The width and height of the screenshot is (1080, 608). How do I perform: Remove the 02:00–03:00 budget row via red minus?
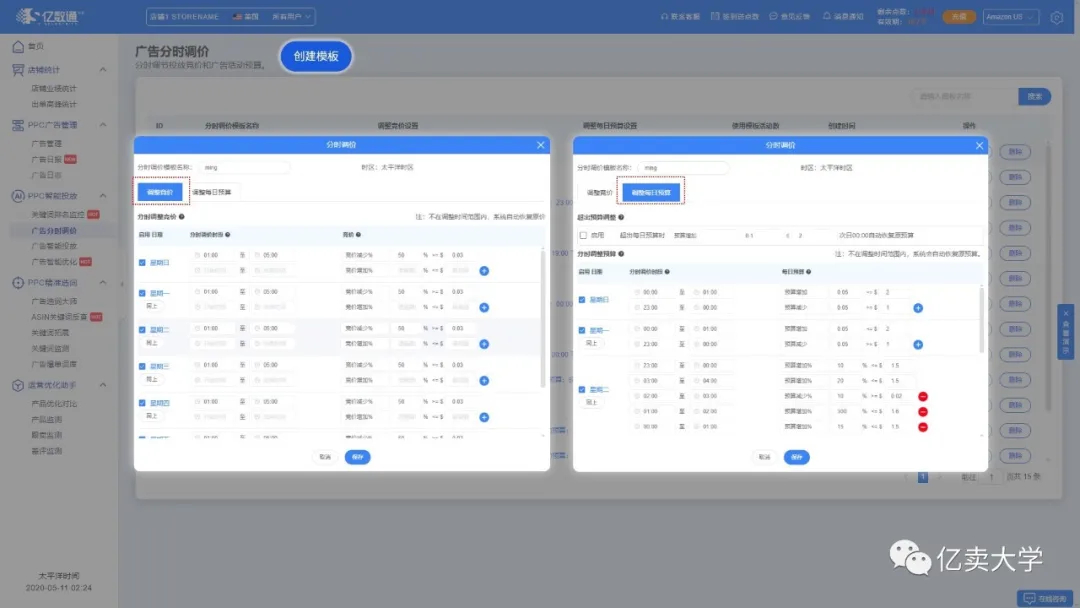923,396
